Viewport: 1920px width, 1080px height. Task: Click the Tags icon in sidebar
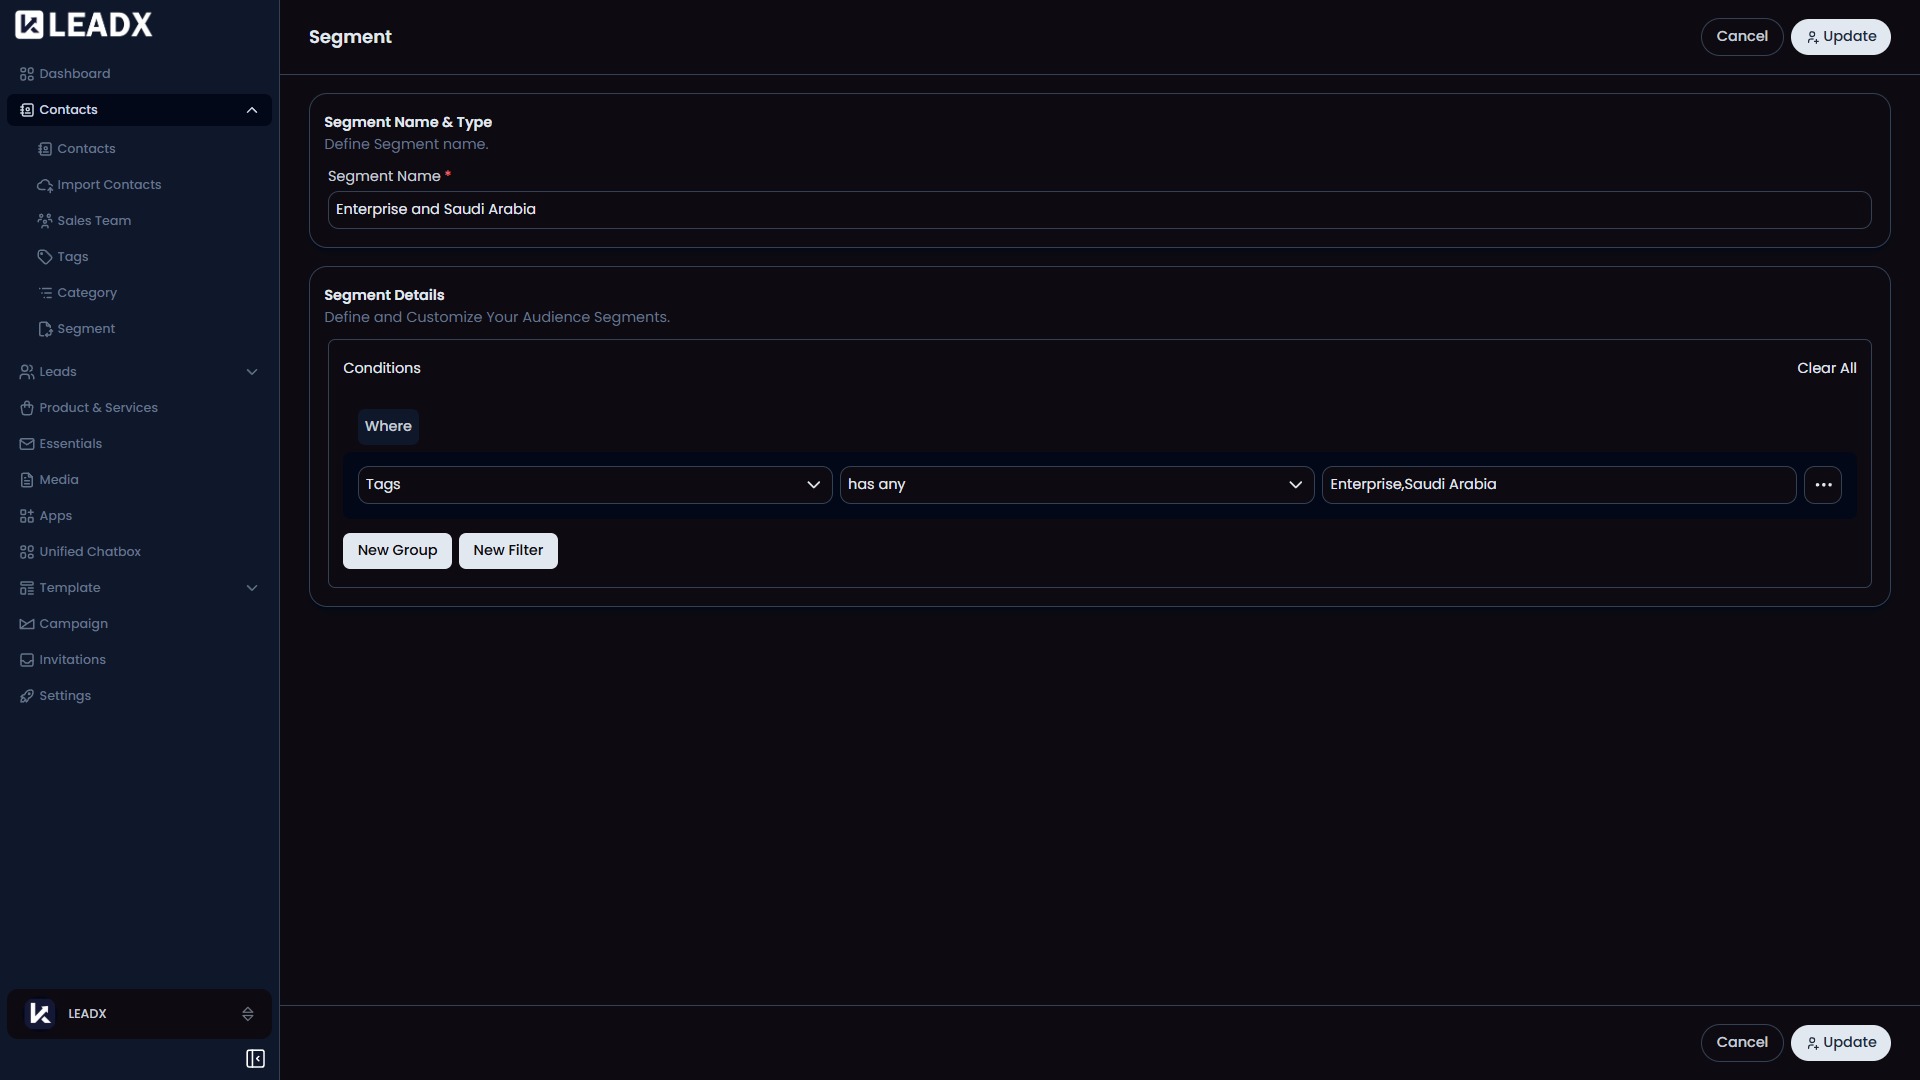[x=44, y=257]
